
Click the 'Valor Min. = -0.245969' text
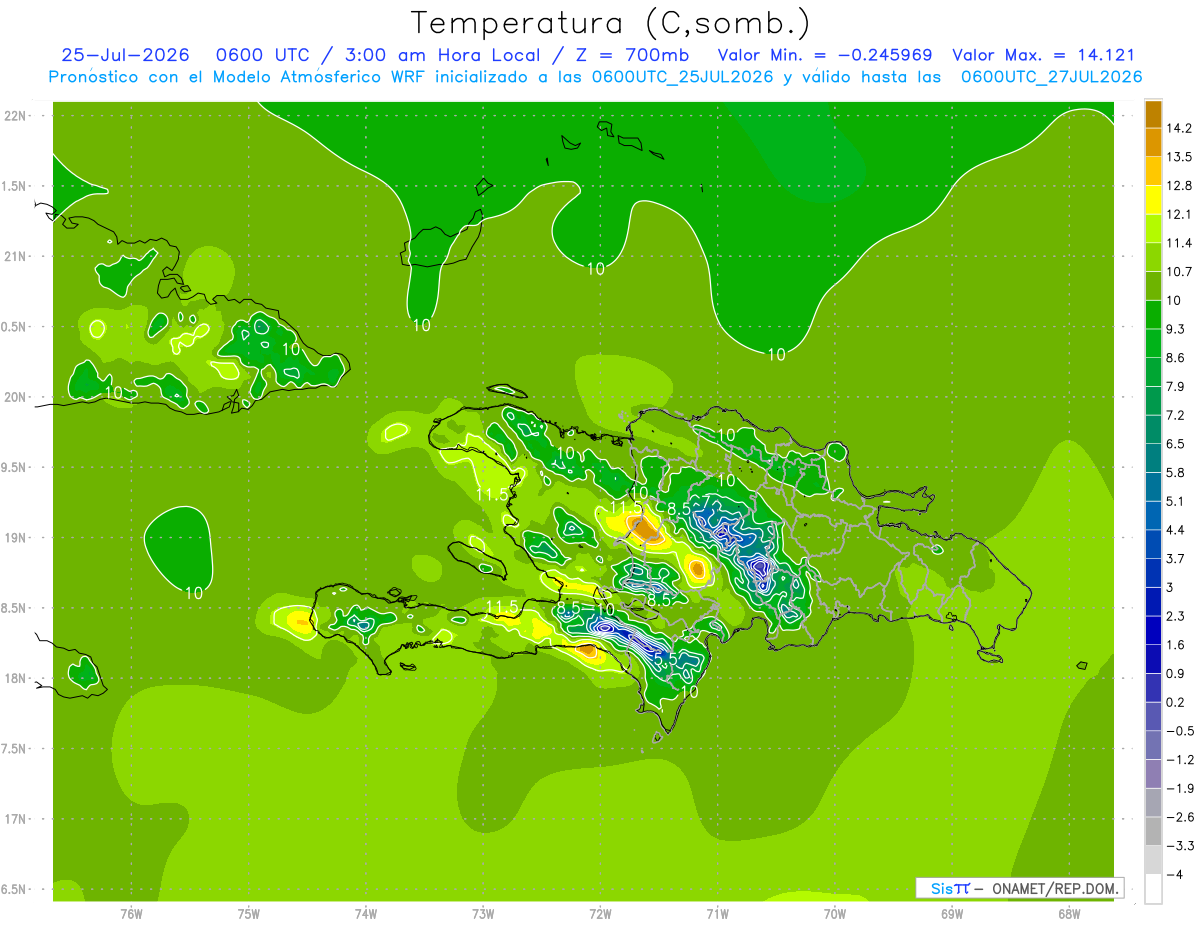pos(826,55)
